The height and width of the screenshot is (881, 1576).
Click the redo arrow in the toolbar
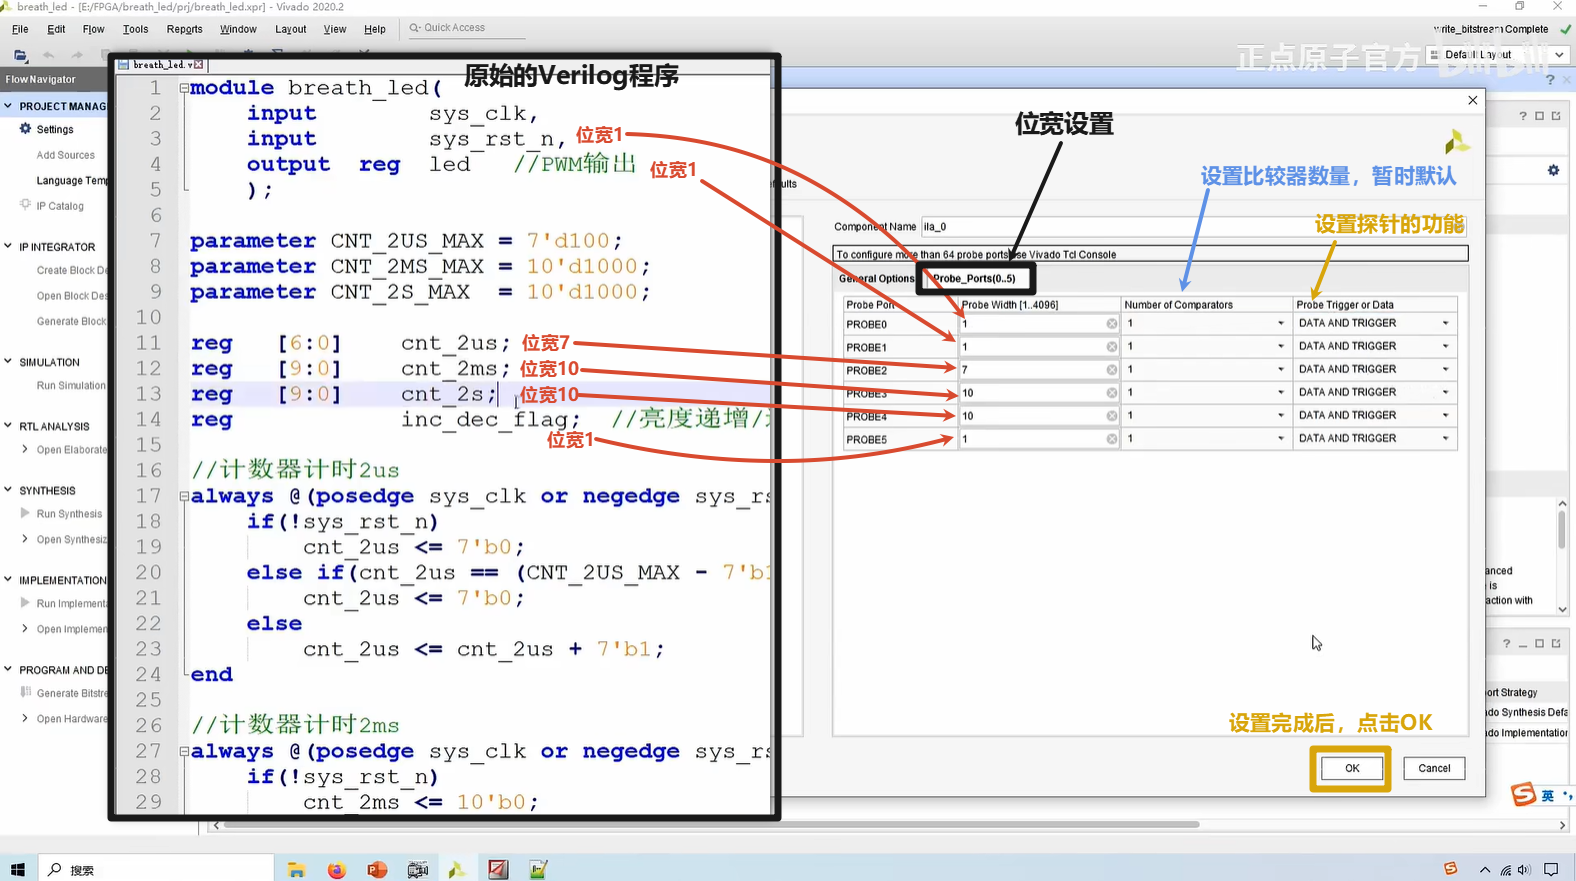tap(77, 56)
